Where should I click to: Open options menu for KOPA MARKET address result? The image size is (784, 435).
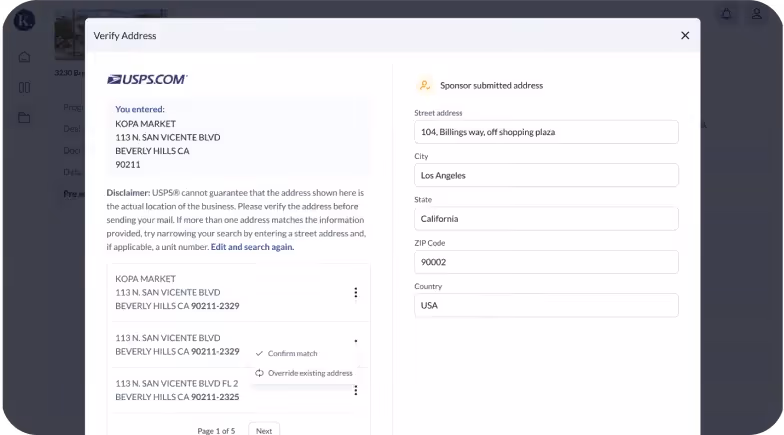coord(356,292)
